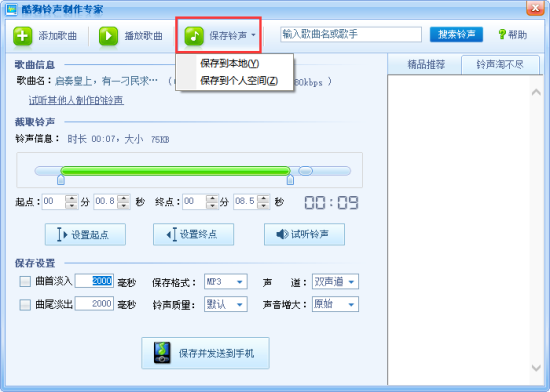Click the 添加歌曲 text label
550x392 pixels.
(x=58, y=36)
